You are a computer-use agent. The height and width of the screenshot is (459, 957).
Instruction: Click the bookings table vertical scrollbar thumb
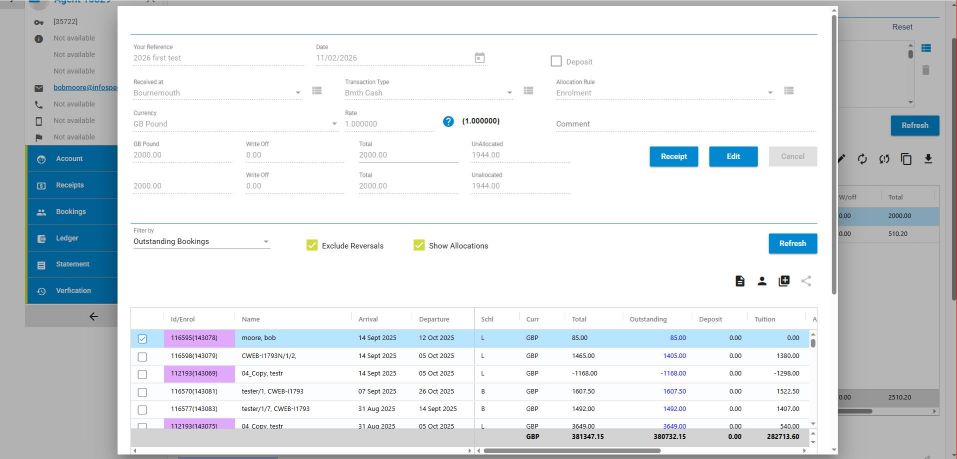coord(813,342)
